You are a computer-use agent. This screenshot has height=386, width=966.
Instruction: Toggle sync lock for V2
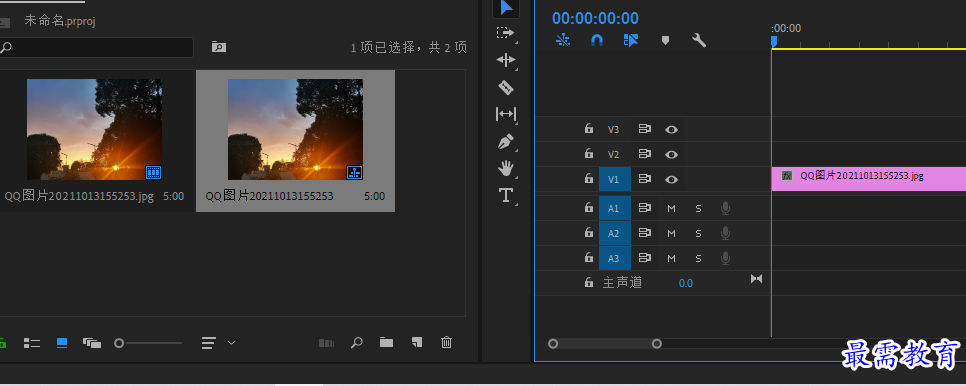coord(644,154)
